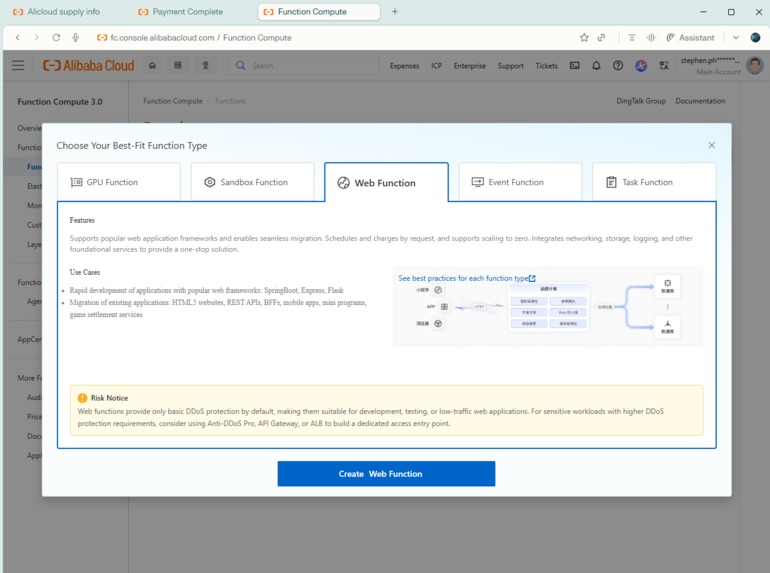Open the products grid icon

[178, 65]
